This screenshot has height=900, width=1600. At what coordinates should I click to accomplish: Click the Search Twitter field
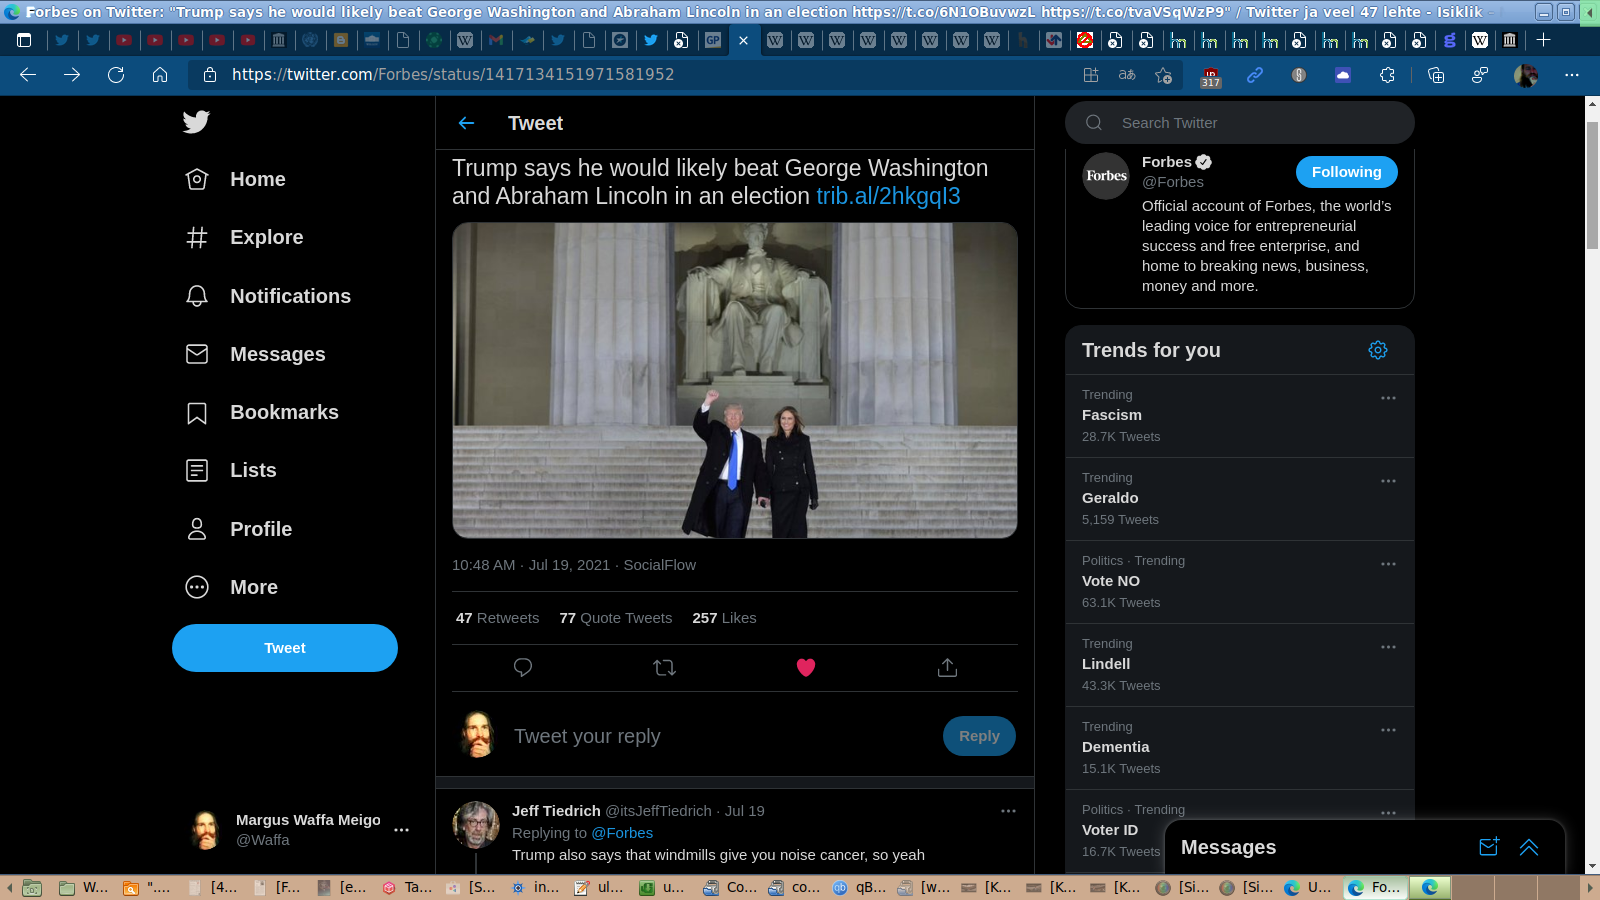pyautogui.click(x=1240, y=123)
